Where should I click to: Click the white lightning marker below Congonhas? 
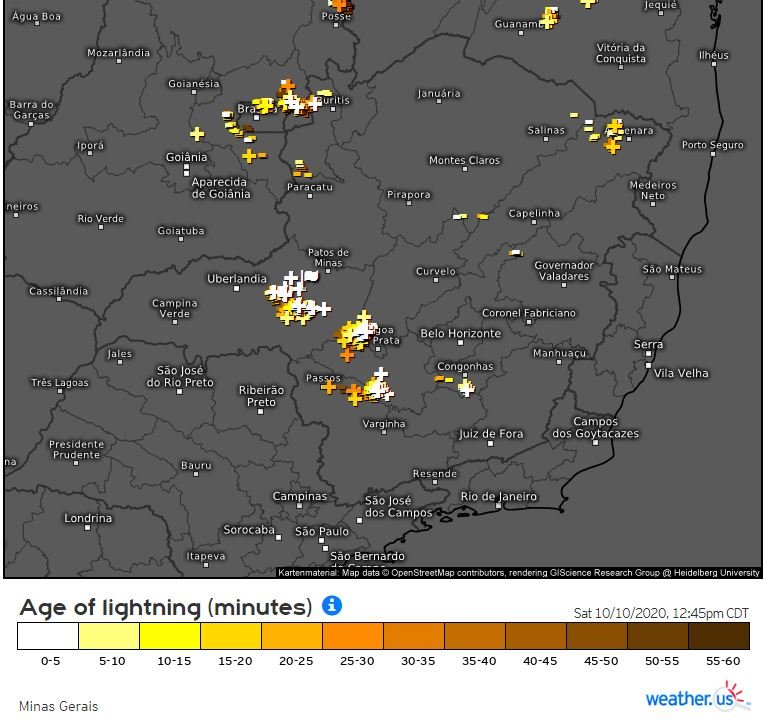(x=466, y=388)
